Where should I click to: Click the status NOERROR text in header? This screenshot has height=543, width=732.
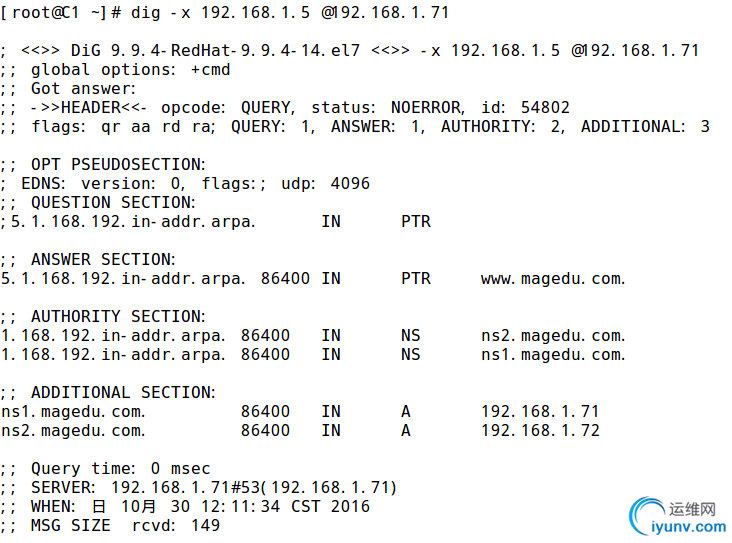388,108
